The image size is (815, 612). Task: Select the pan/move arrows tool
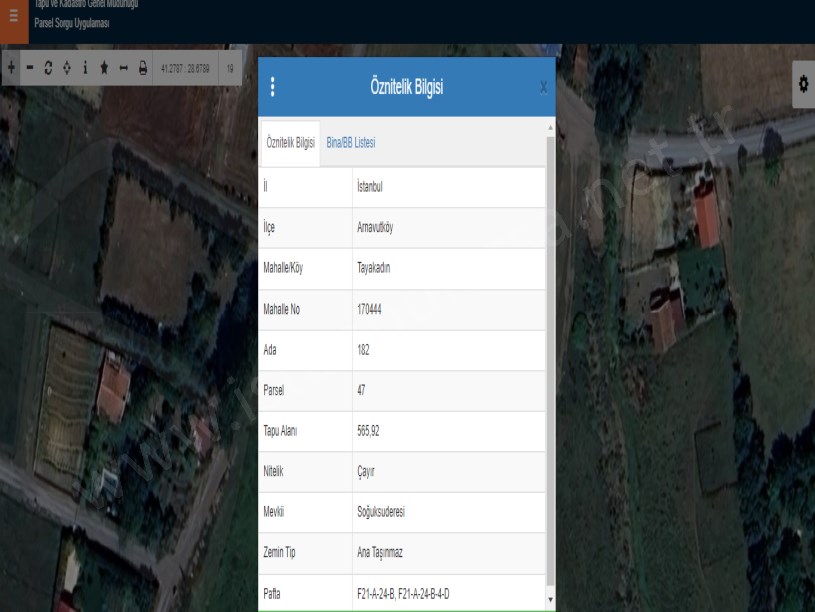(66, 68)
